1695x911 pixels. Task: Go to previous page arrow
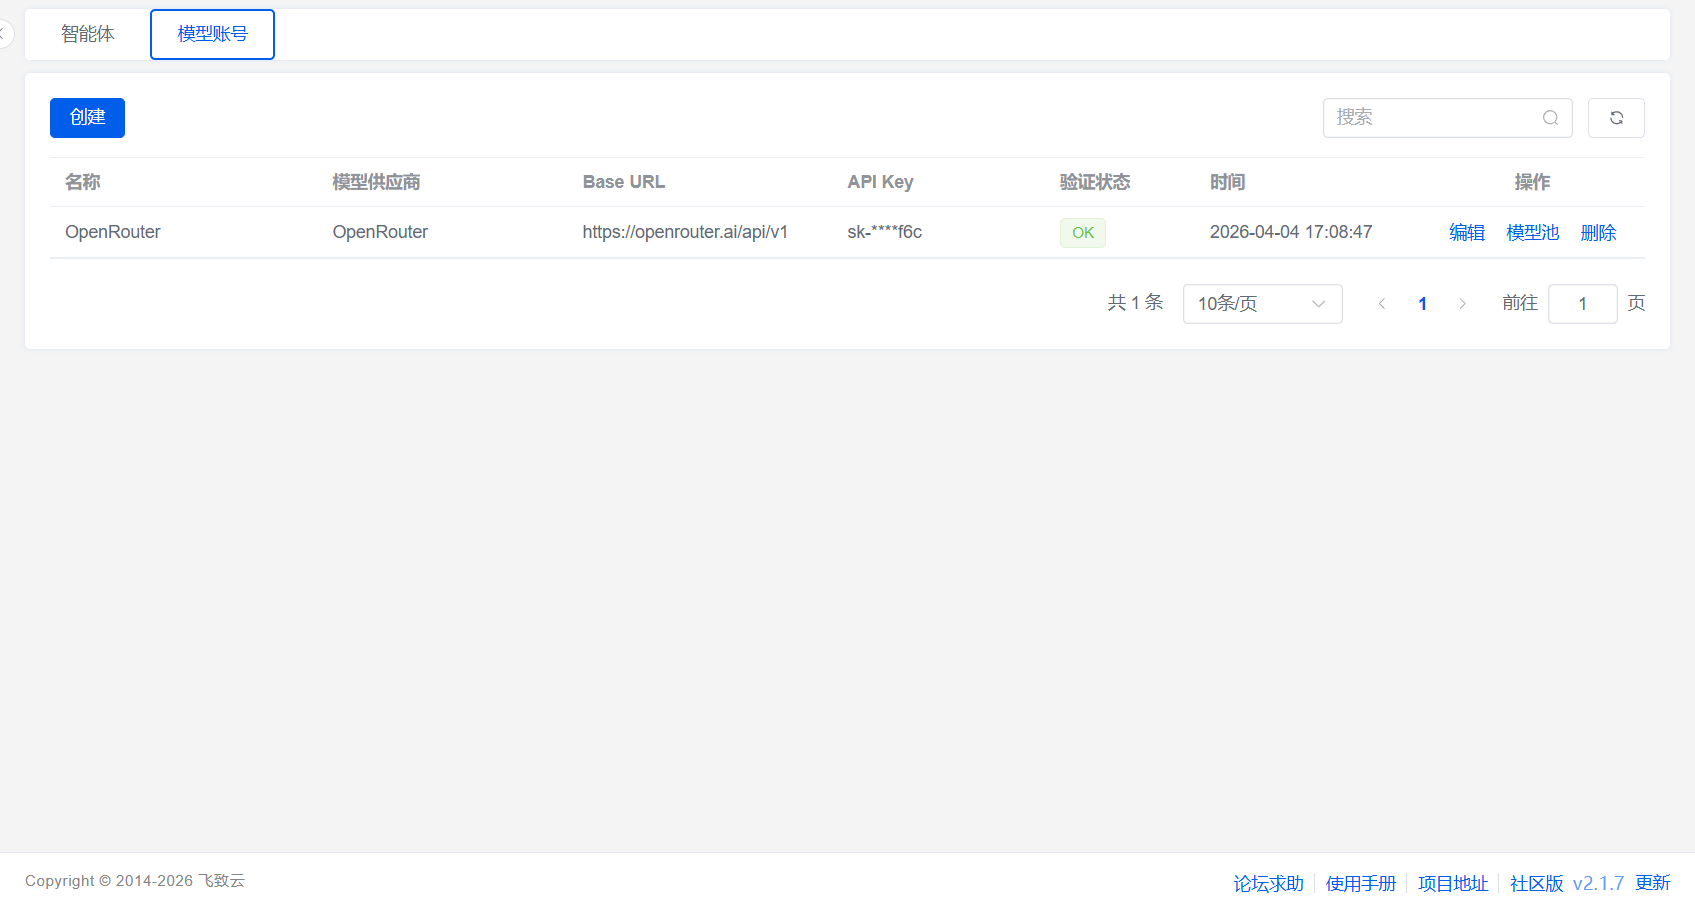click(x=1382, y=304)
